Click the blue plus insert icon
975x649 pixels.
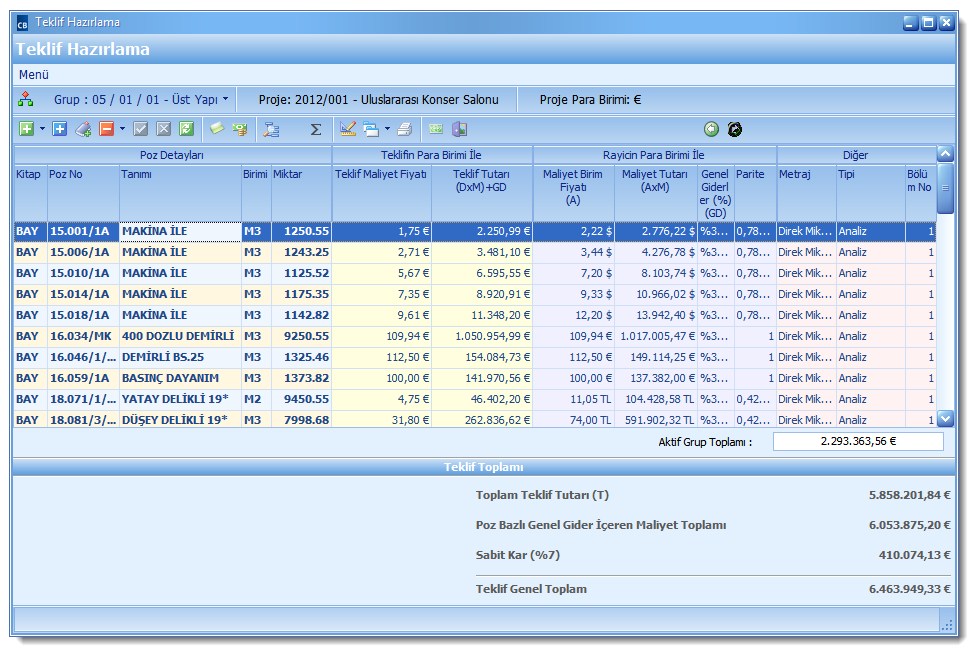[59, 129]
